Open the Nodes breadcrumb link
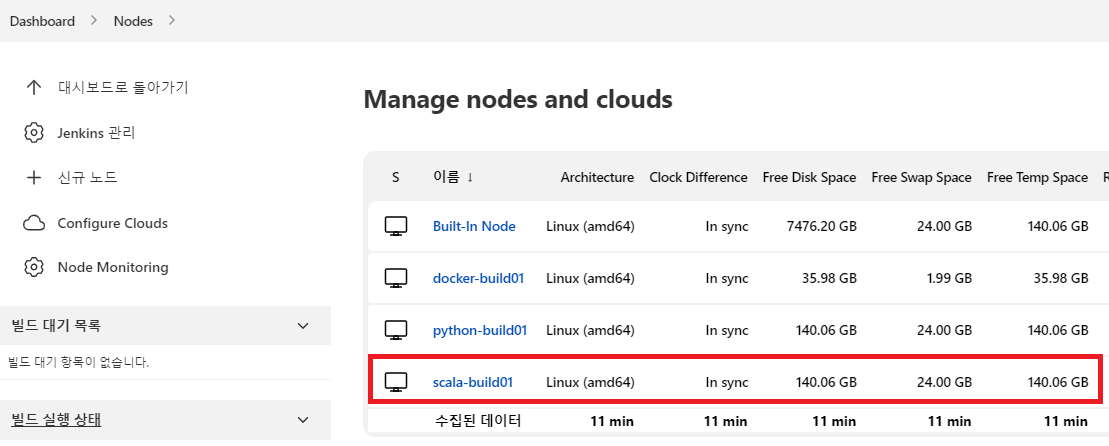 tap(133, 21)
